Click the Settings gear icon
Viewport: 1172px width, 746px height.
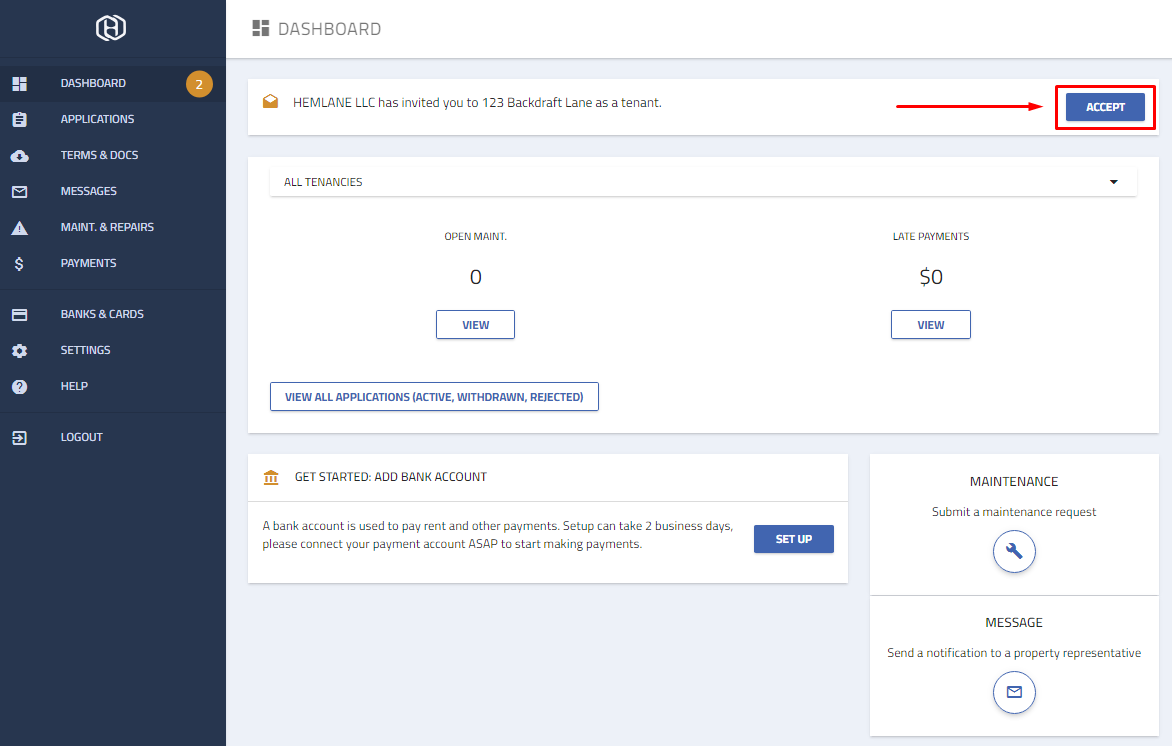[x=19, y=351]
